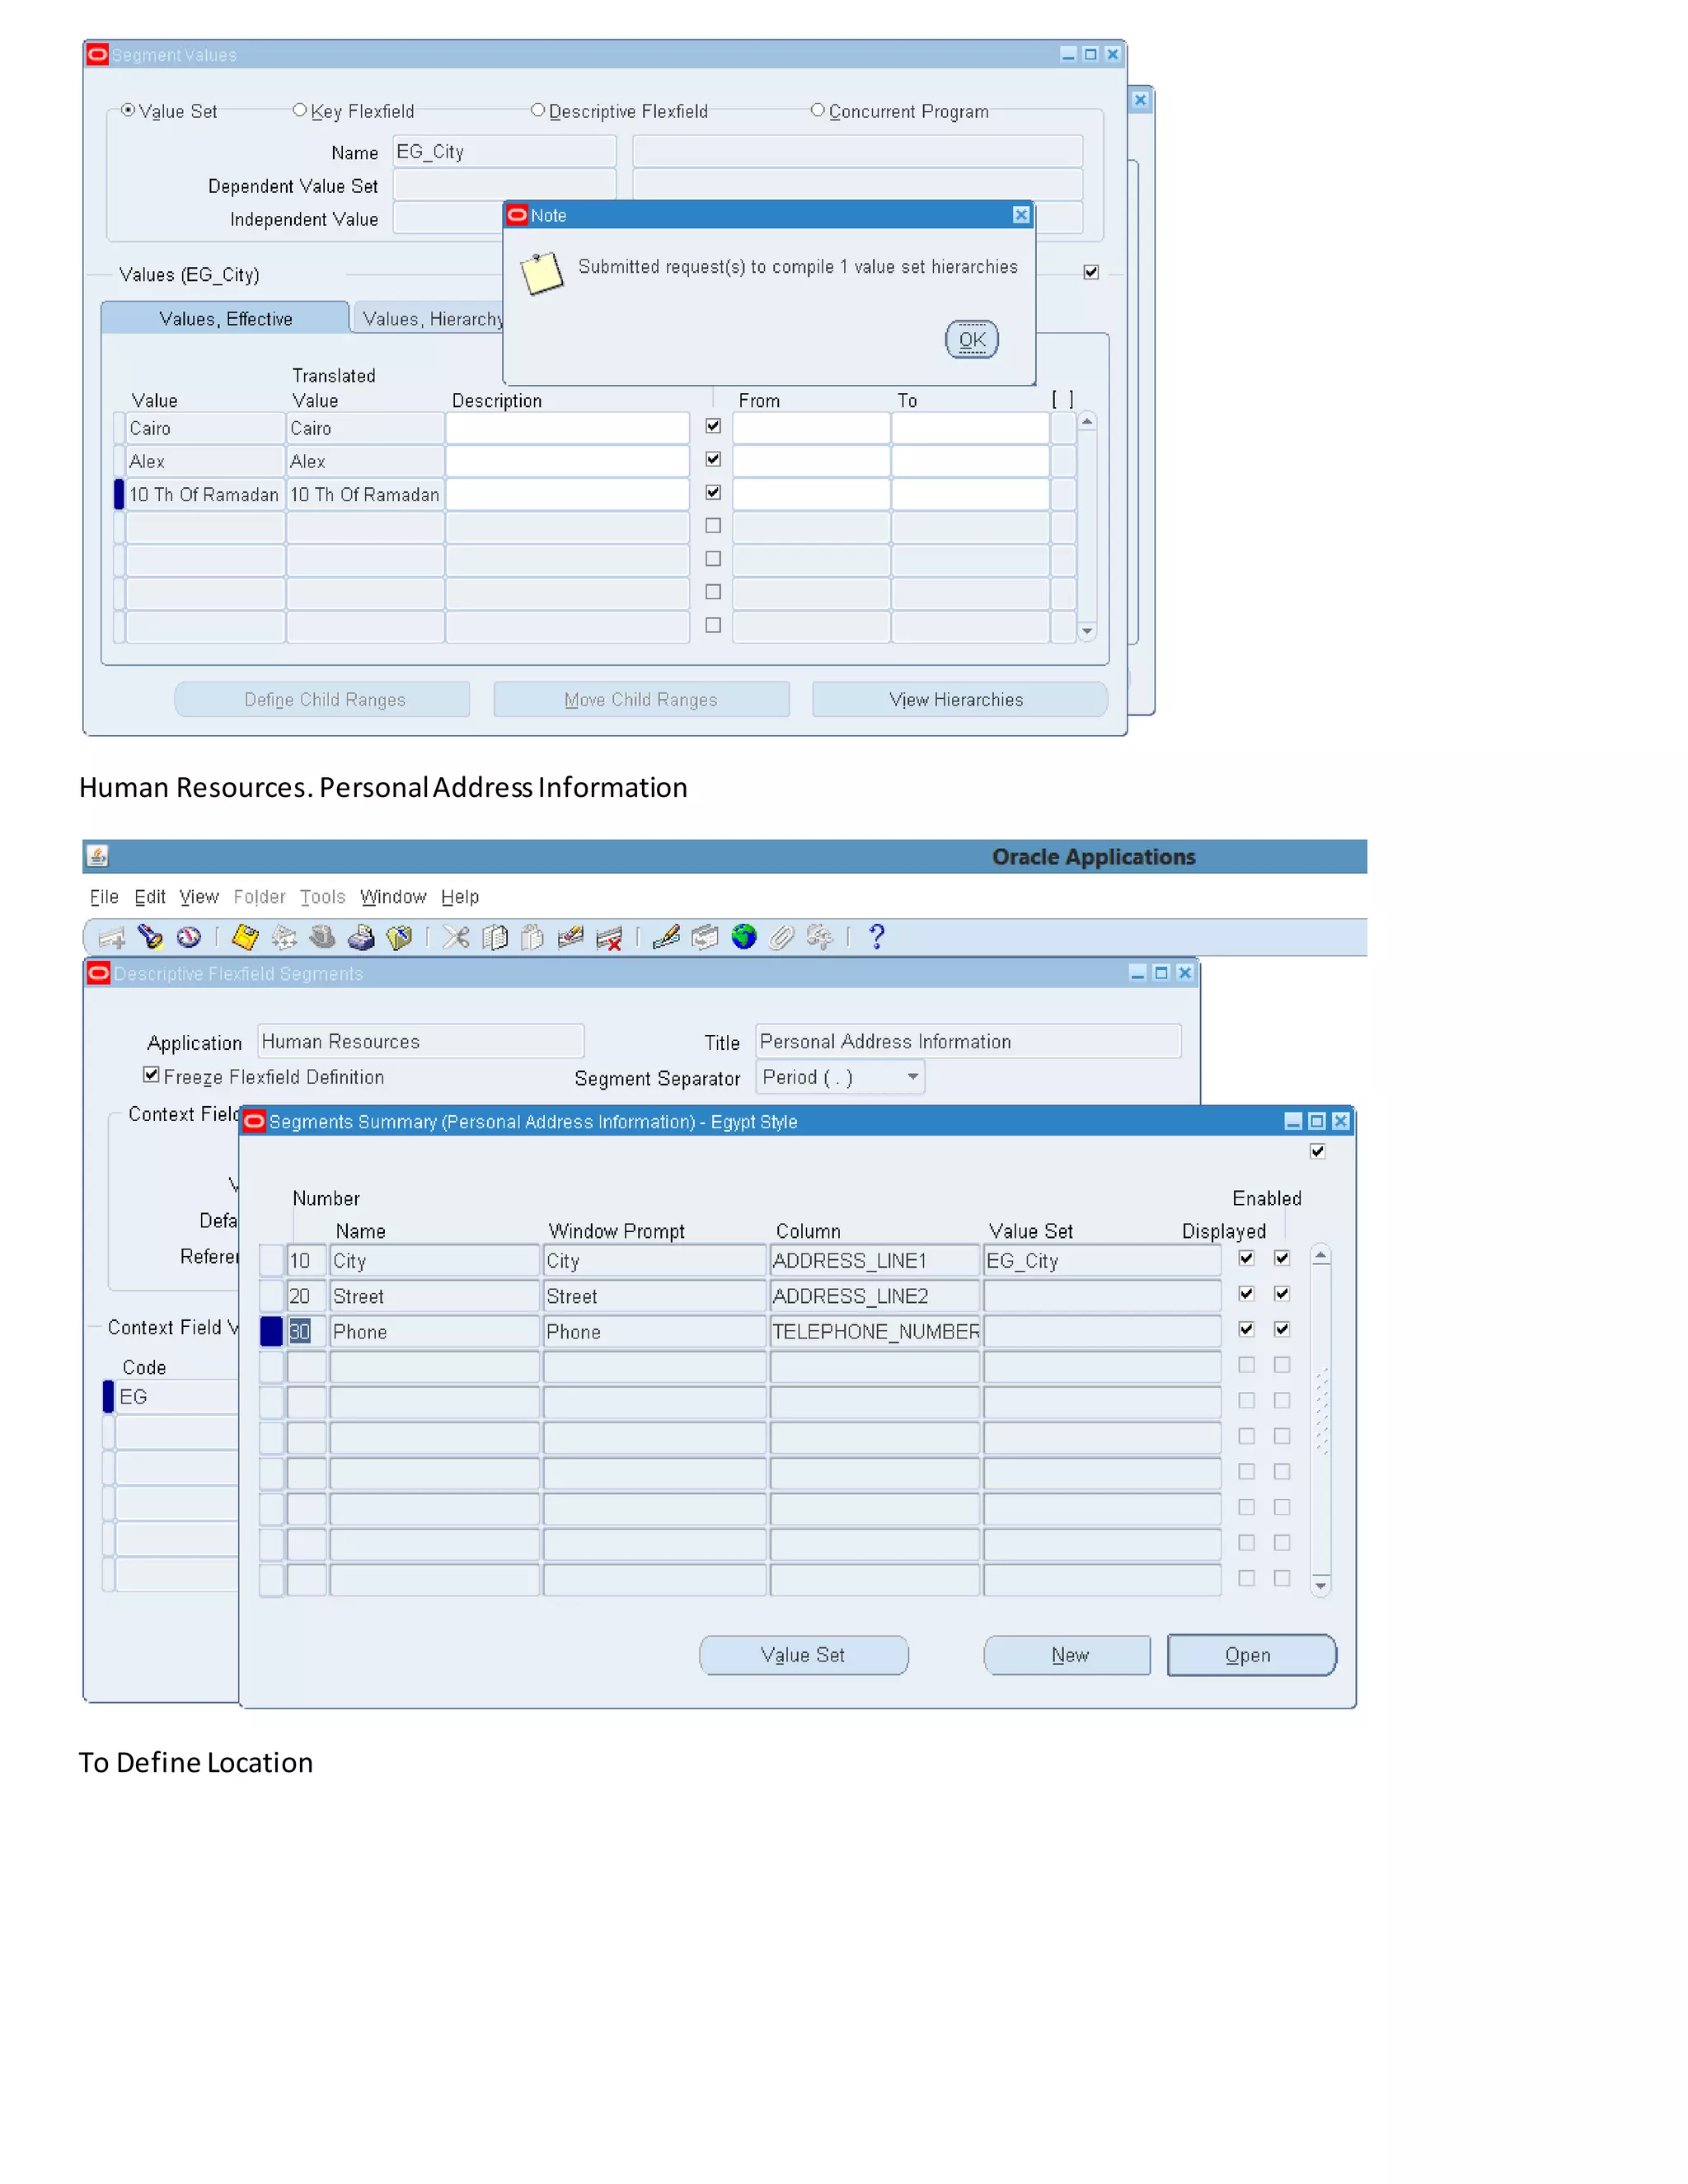Toggle Freeze Flexfield Definition checkbox

pyautogui.click(x=151, y=1075)
